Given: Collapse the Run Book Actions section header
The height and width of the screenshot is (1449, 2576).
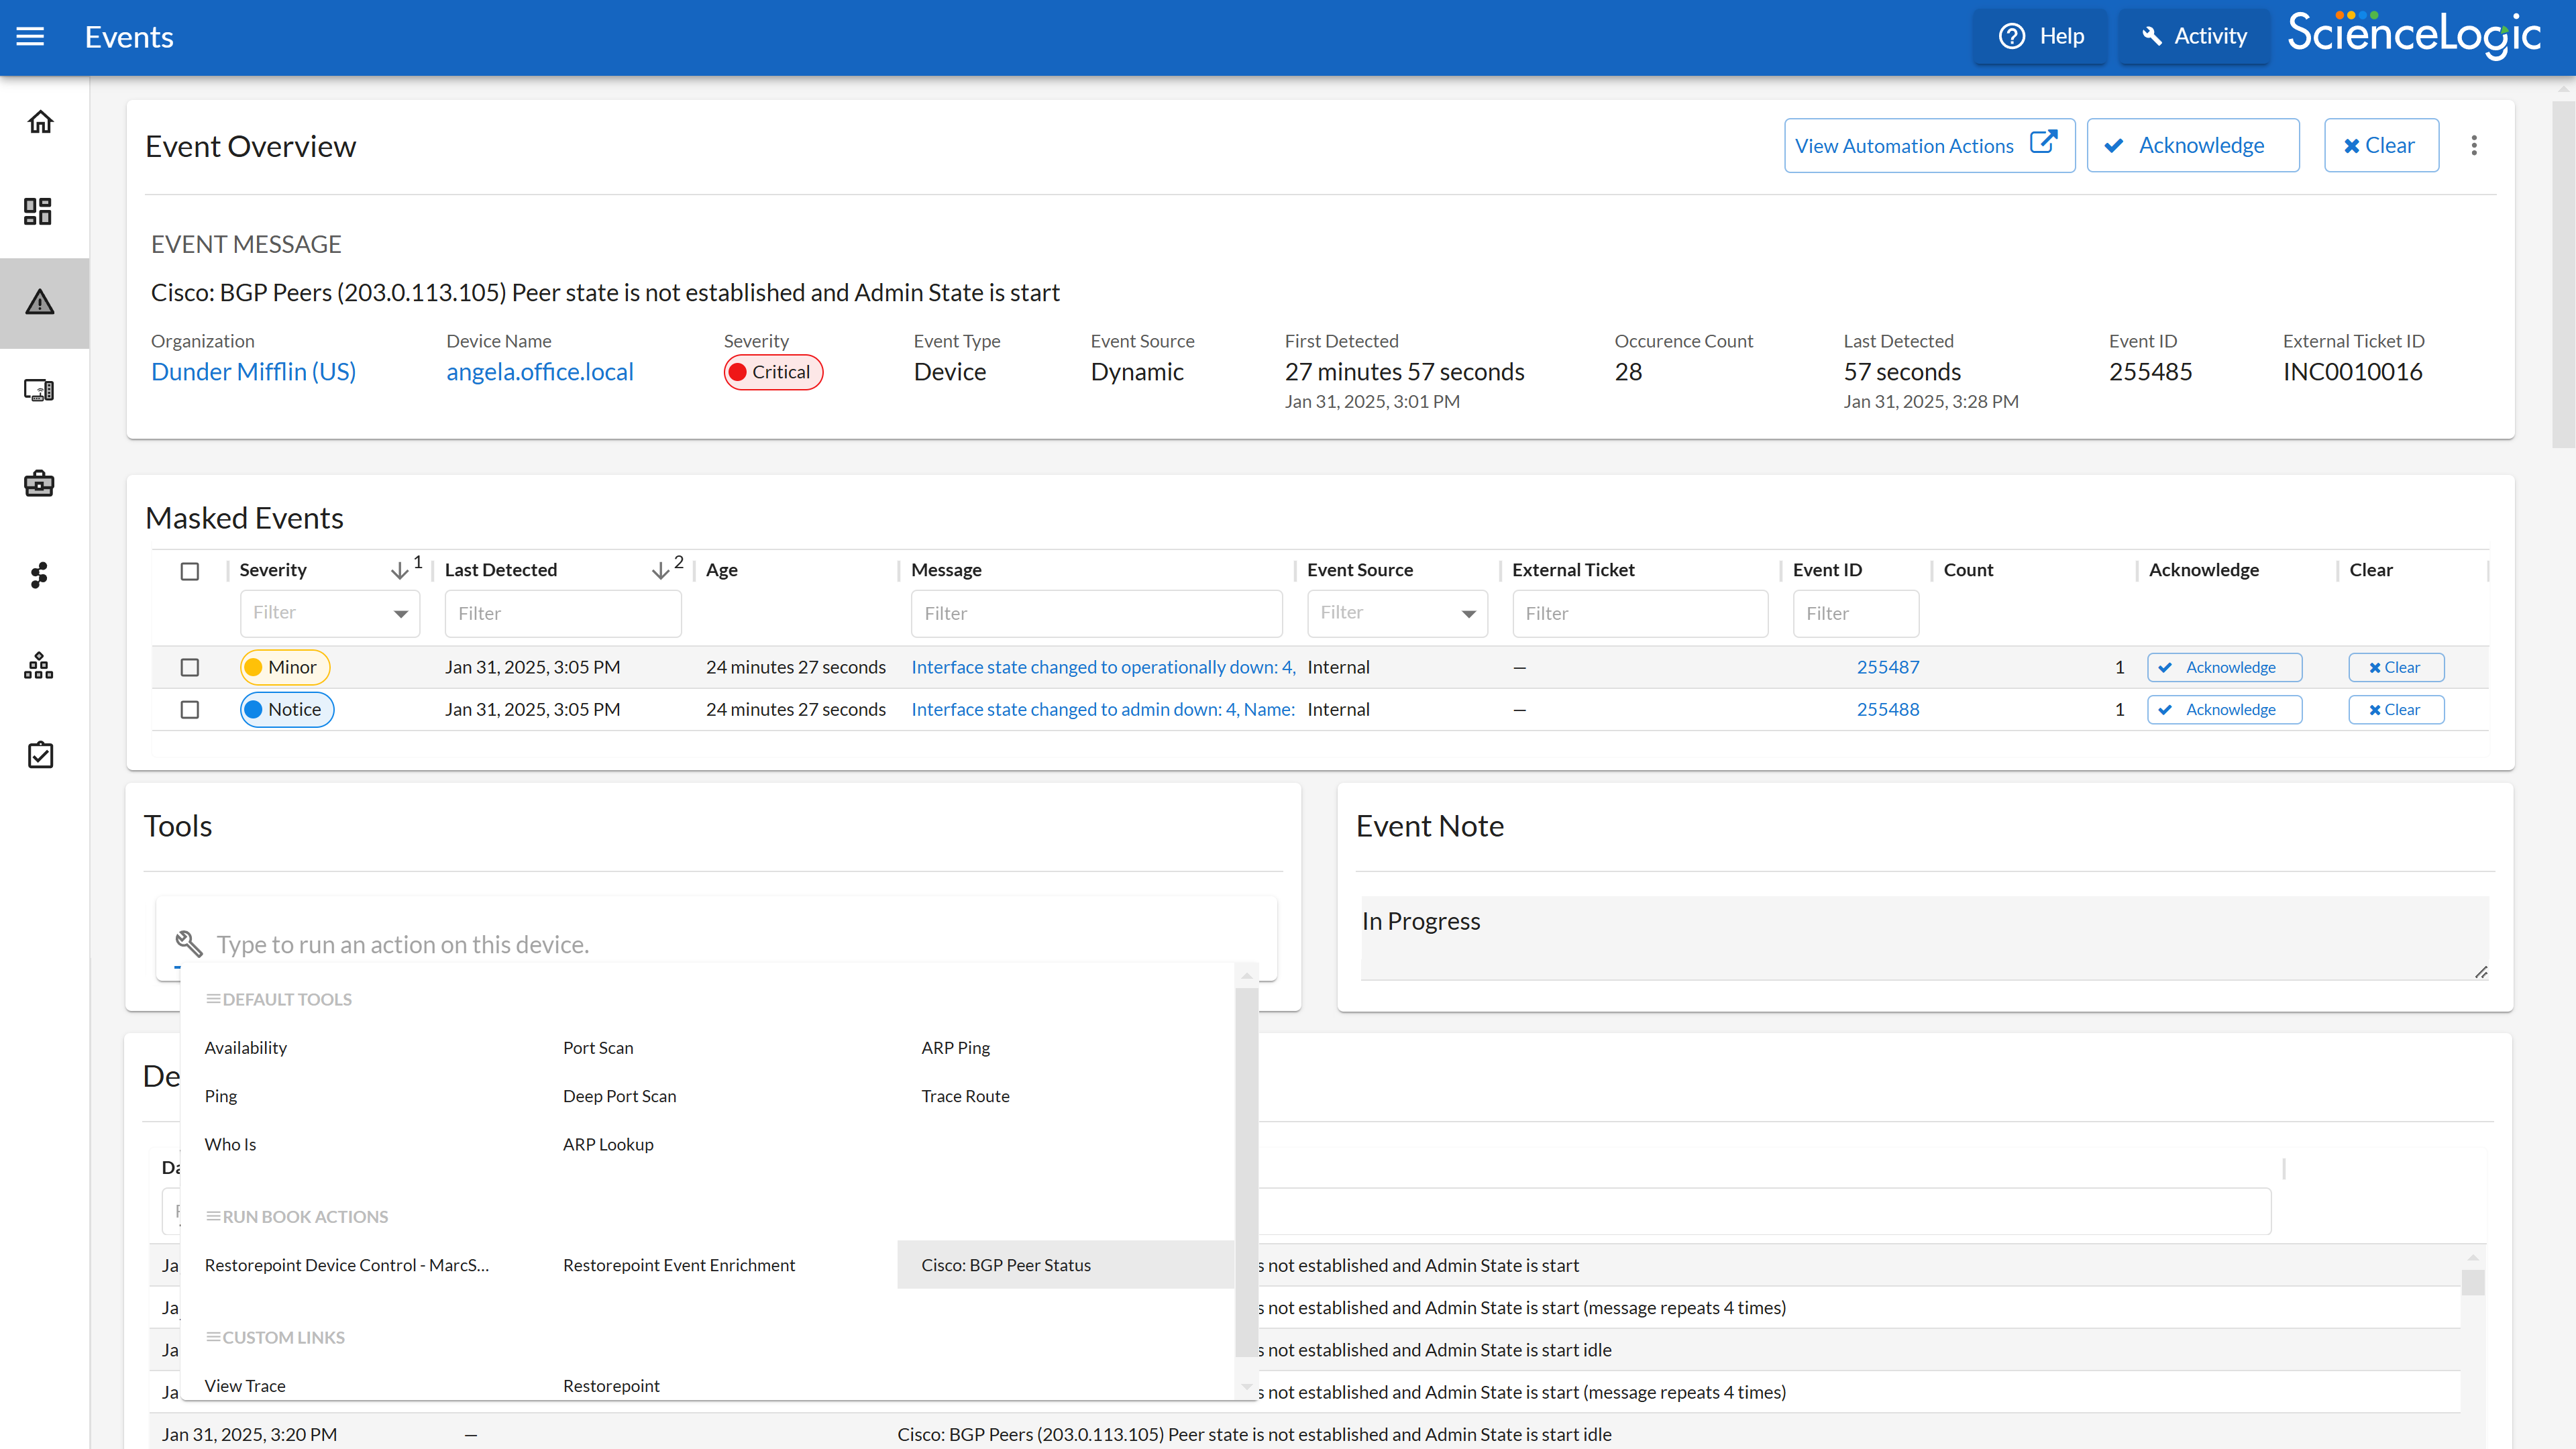Looking at the screenshot, I should pyautogui.click(x=297, y=1216).
